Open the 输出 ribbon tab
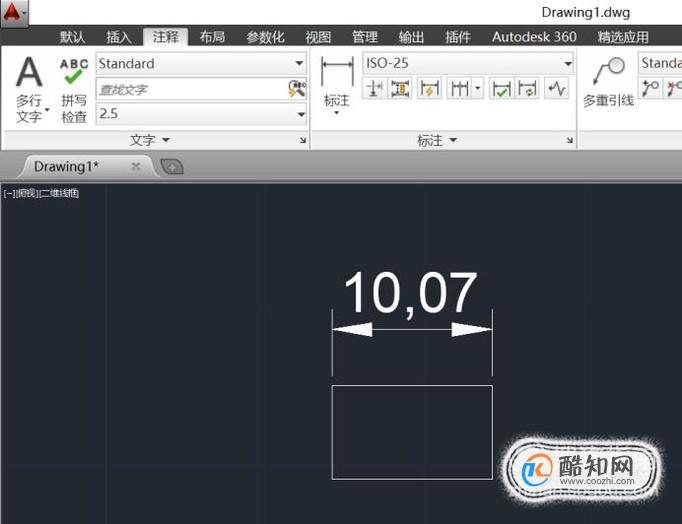Viewport: 682px width, 524px height. pos(411,37)
